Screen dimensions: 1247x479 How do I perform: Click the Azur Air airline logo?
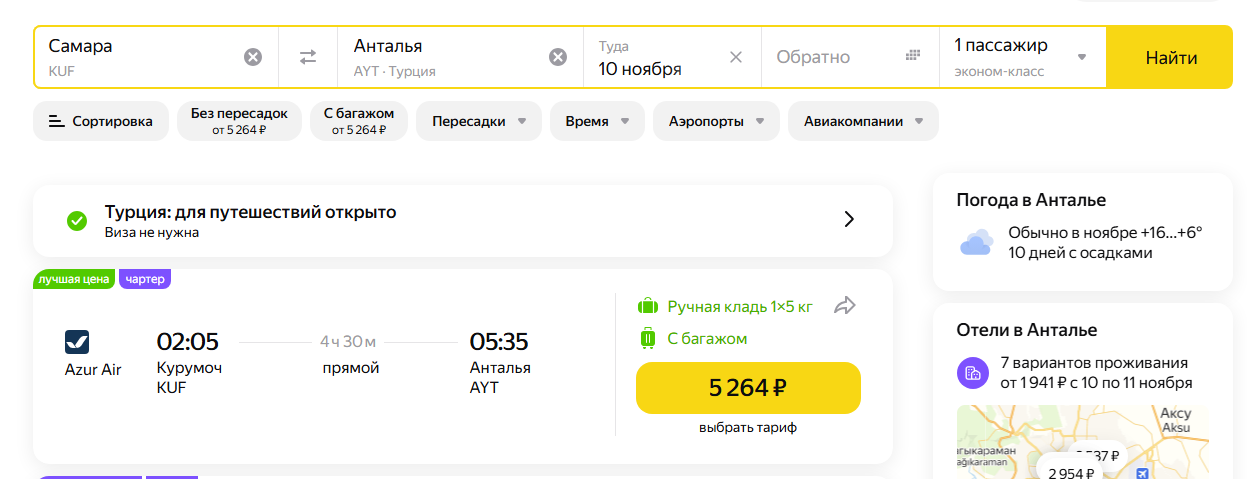click(77, 342)
